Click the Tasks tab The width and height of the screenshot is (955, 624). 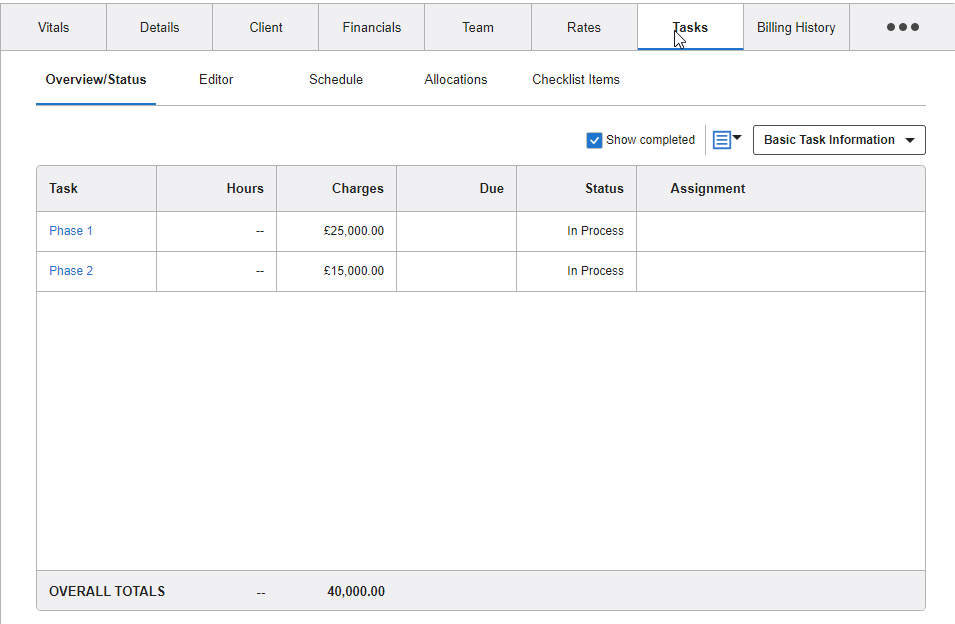(690, 27)
